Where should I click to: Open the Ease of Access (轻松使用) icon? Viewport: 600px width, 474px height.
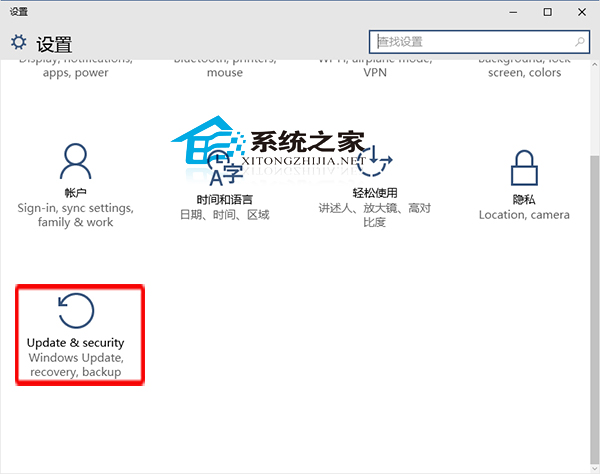point(374,161)
